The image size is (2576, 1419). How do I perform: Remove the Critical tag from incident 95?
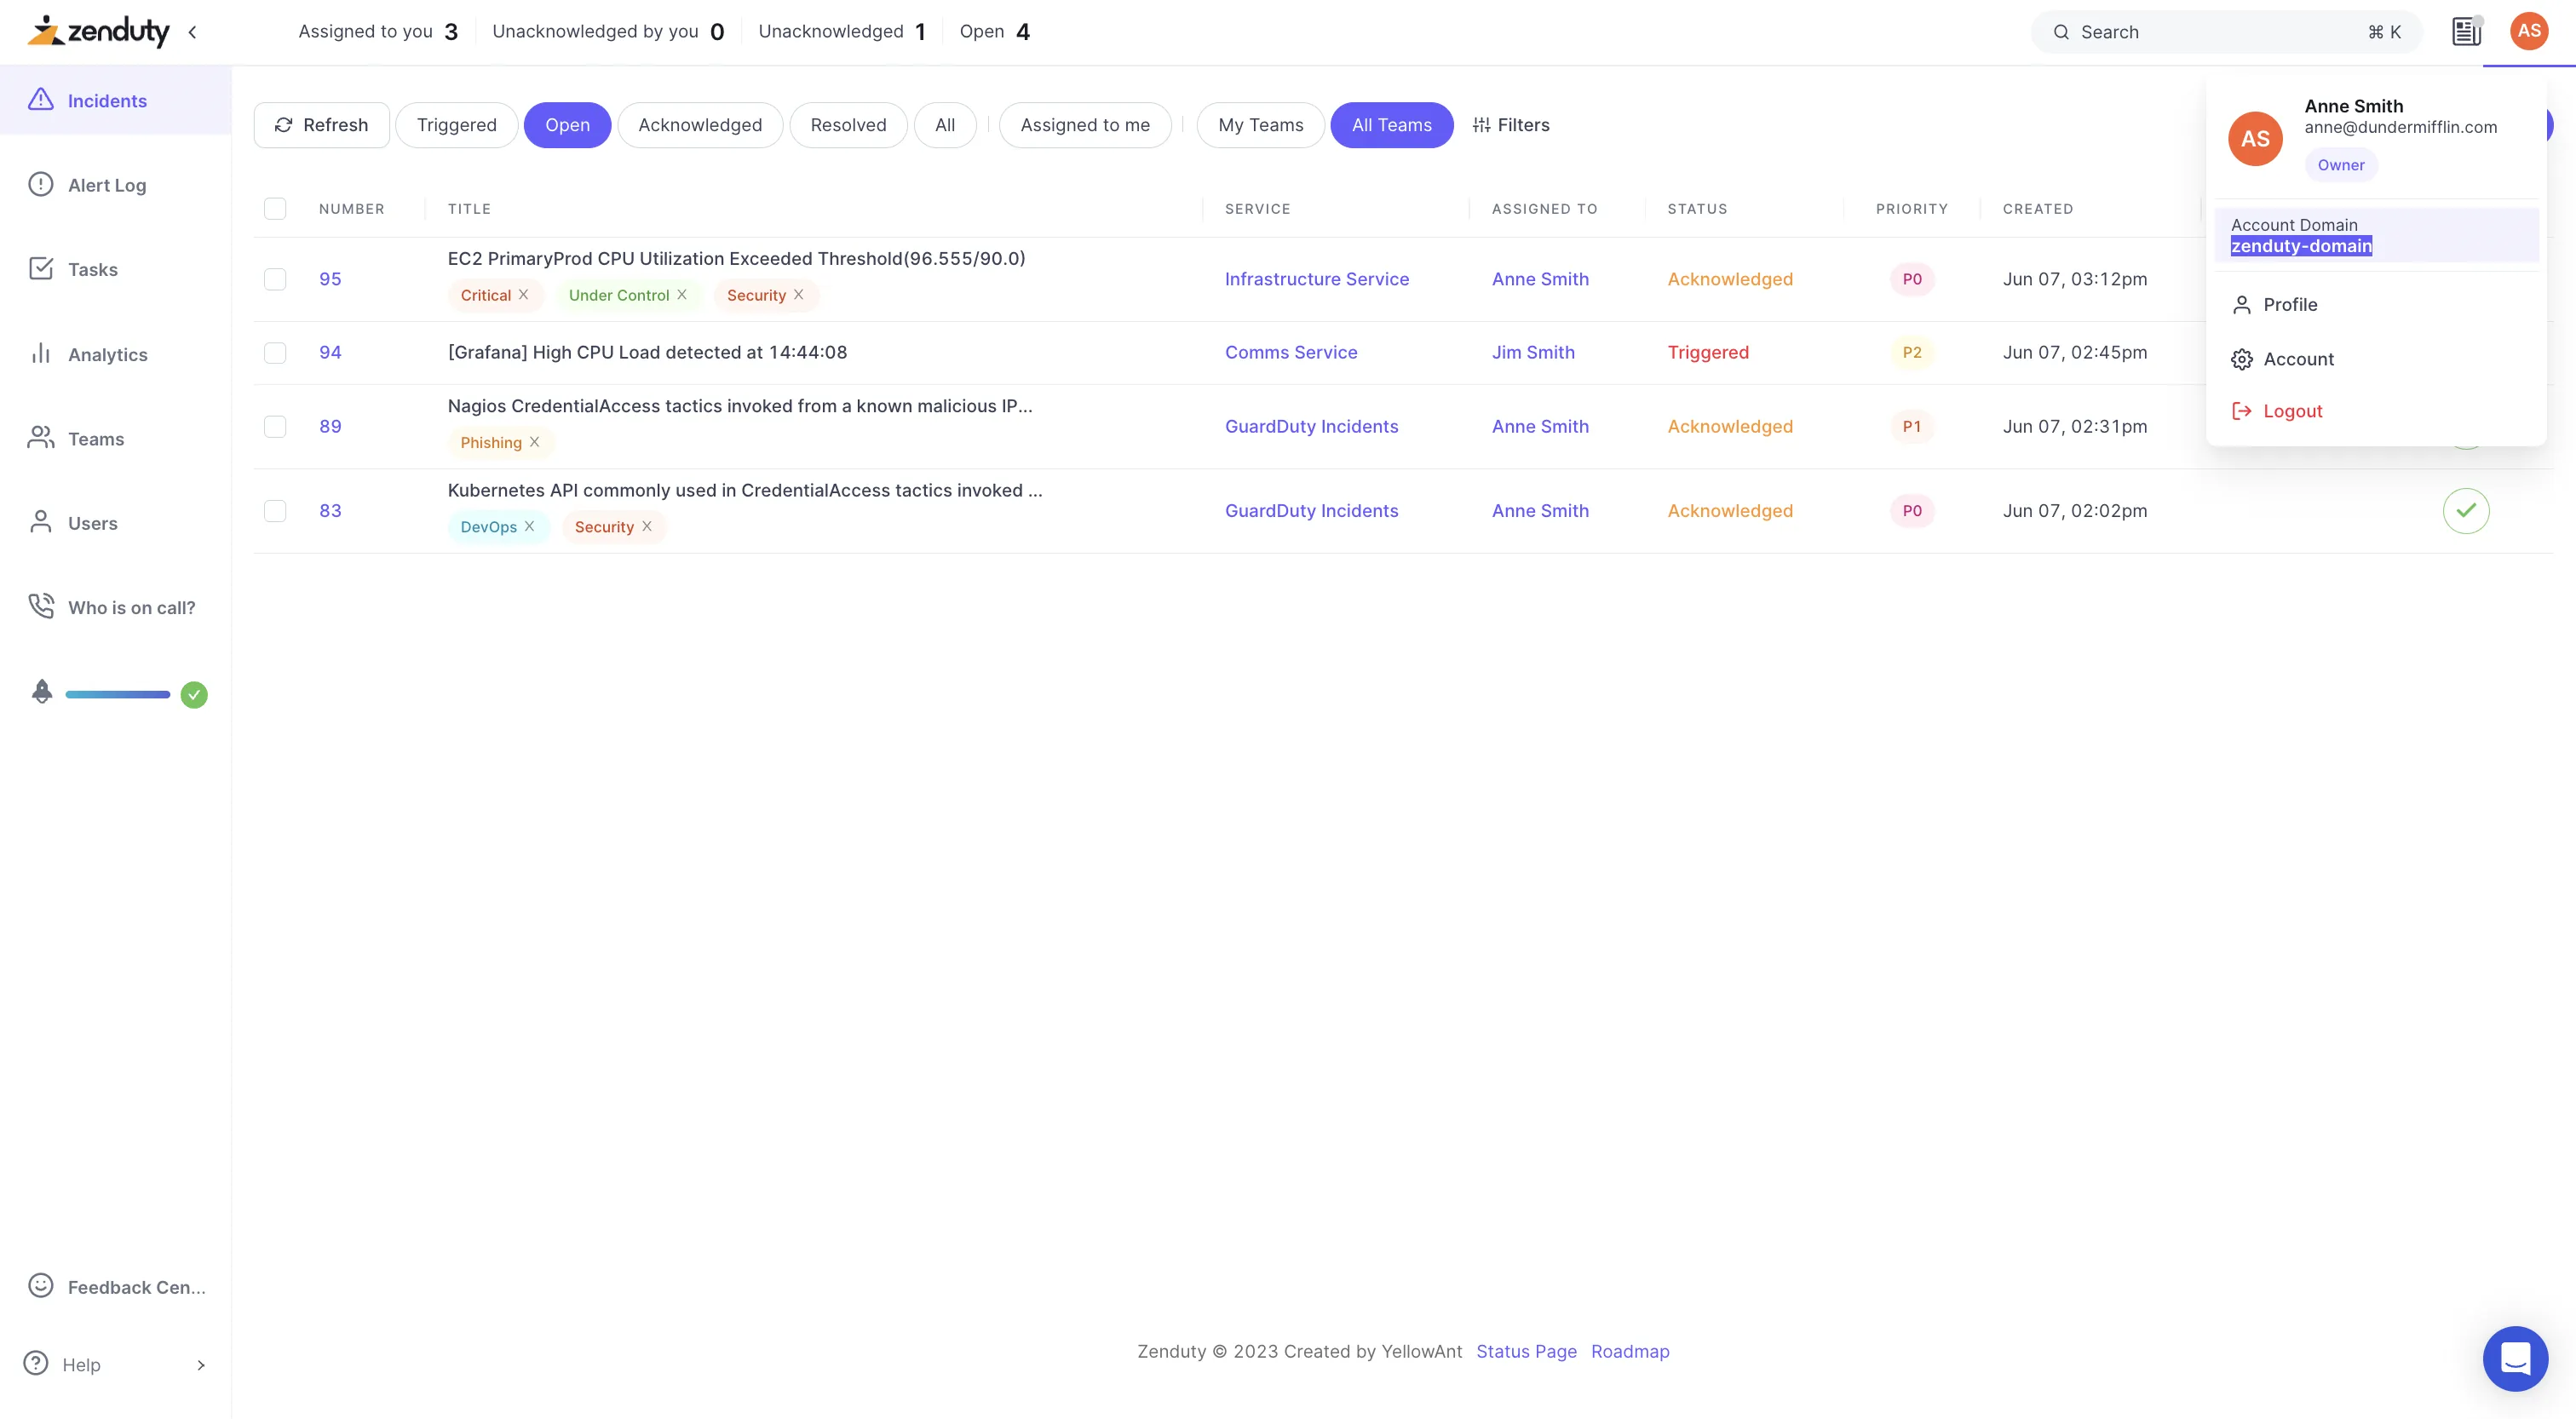pos(523,295)
